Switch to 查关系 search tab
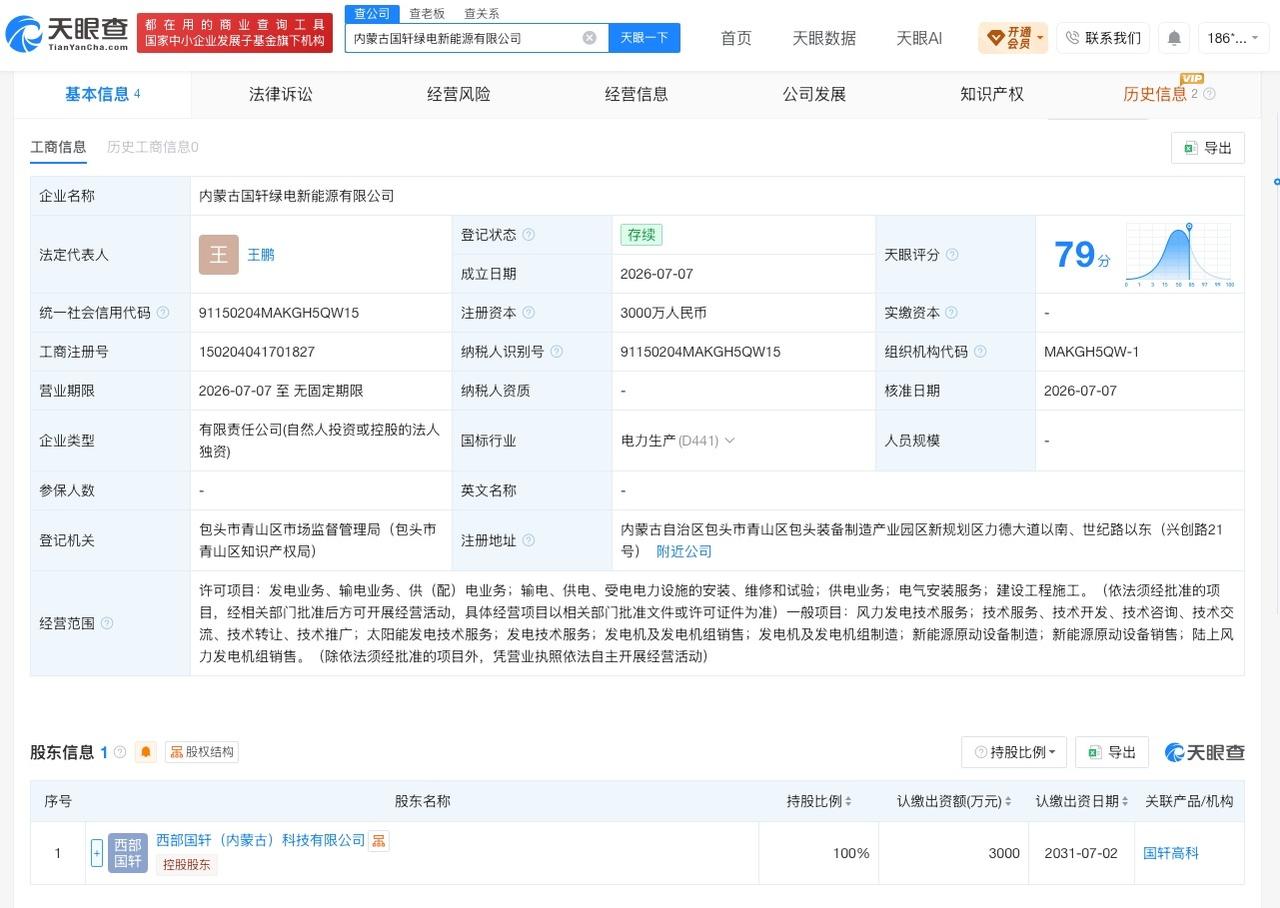Viewport: 1280px width, 908px height. click(x=482, y=13)
